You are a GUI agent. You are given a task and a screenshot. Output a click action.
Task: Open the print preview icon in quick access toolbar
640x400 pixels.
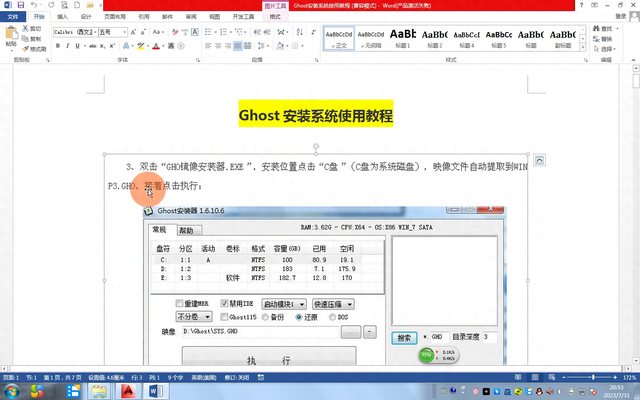point(64,5)
